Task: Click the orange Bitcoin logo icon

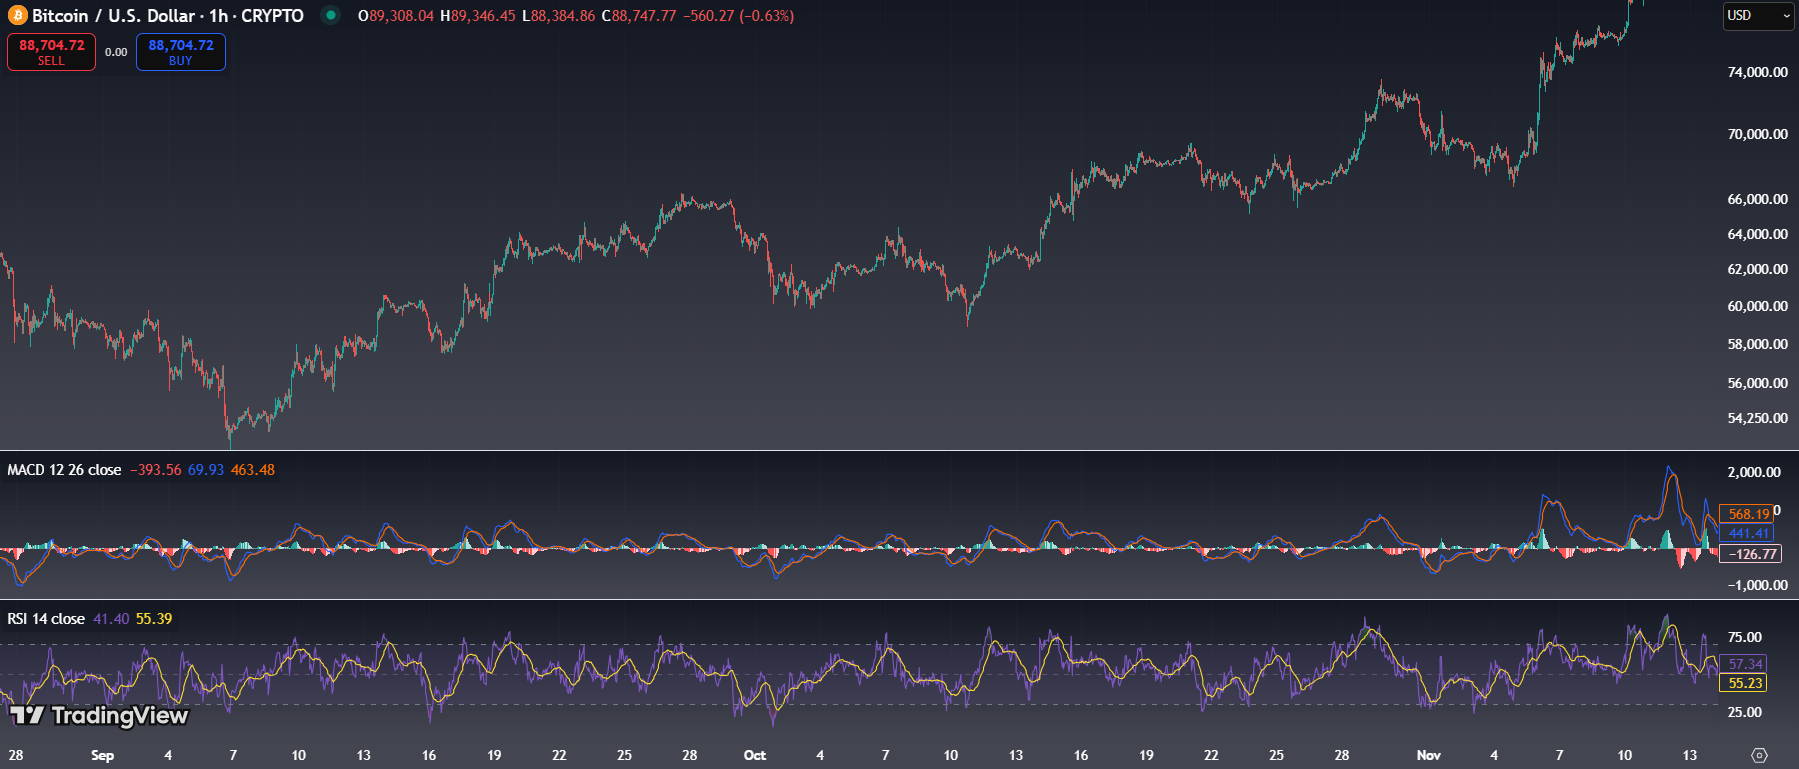Action: point(17,16)
